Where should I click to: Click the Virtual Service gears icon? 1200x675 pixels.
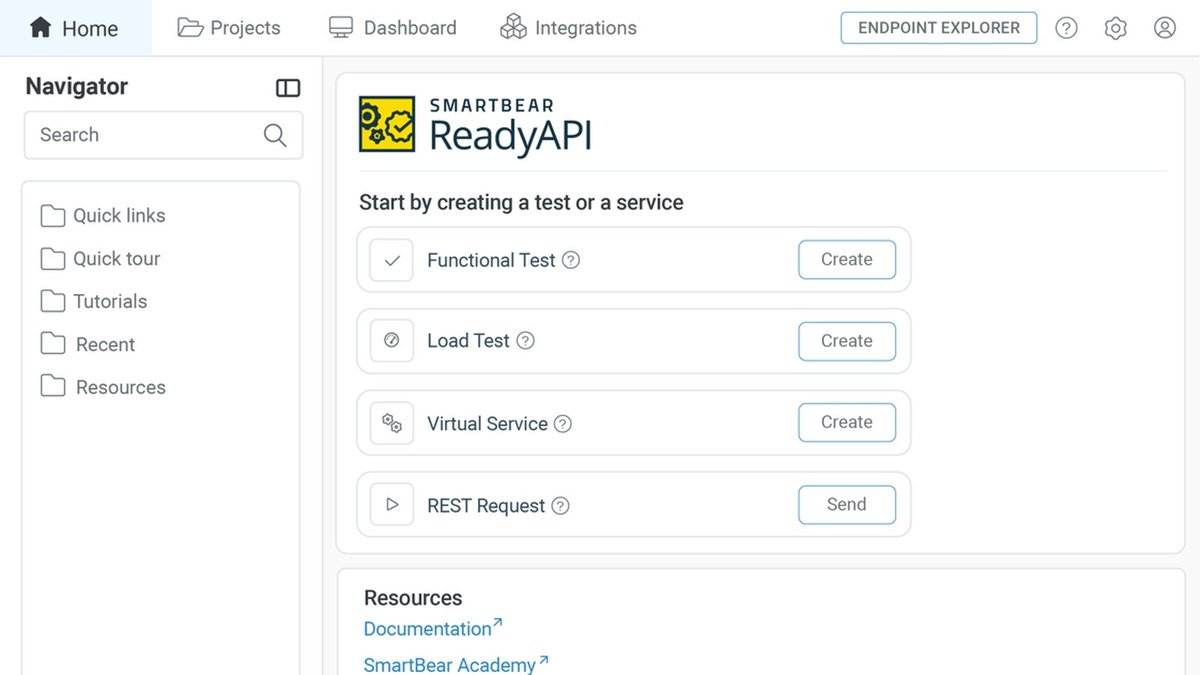click(392, 424)
